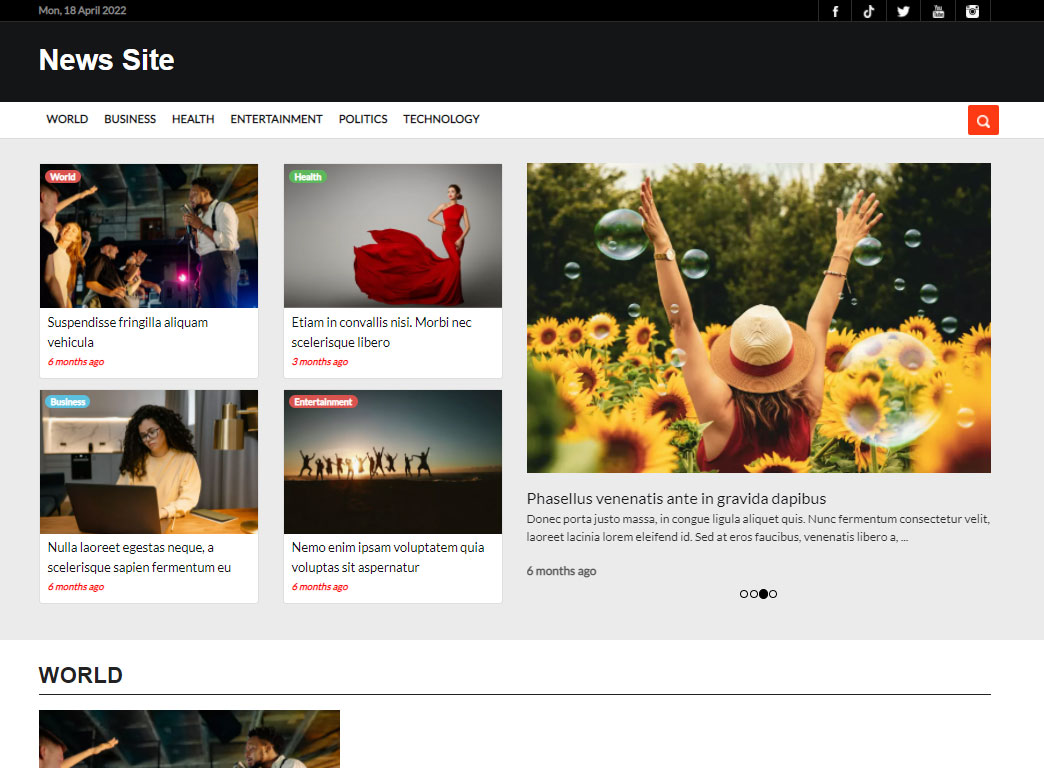Open the POLITICS section
This screenshot has width=1044, height=768.
[362, 119]
